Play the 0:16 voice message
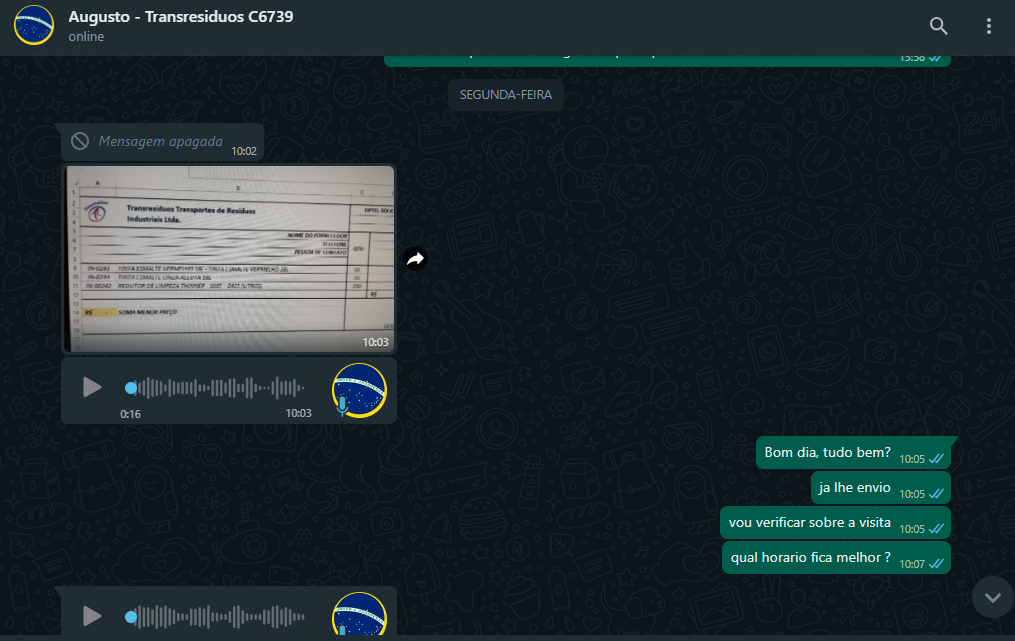The width and height of the screenshot is (1015, 641). (x=92, y=387)
